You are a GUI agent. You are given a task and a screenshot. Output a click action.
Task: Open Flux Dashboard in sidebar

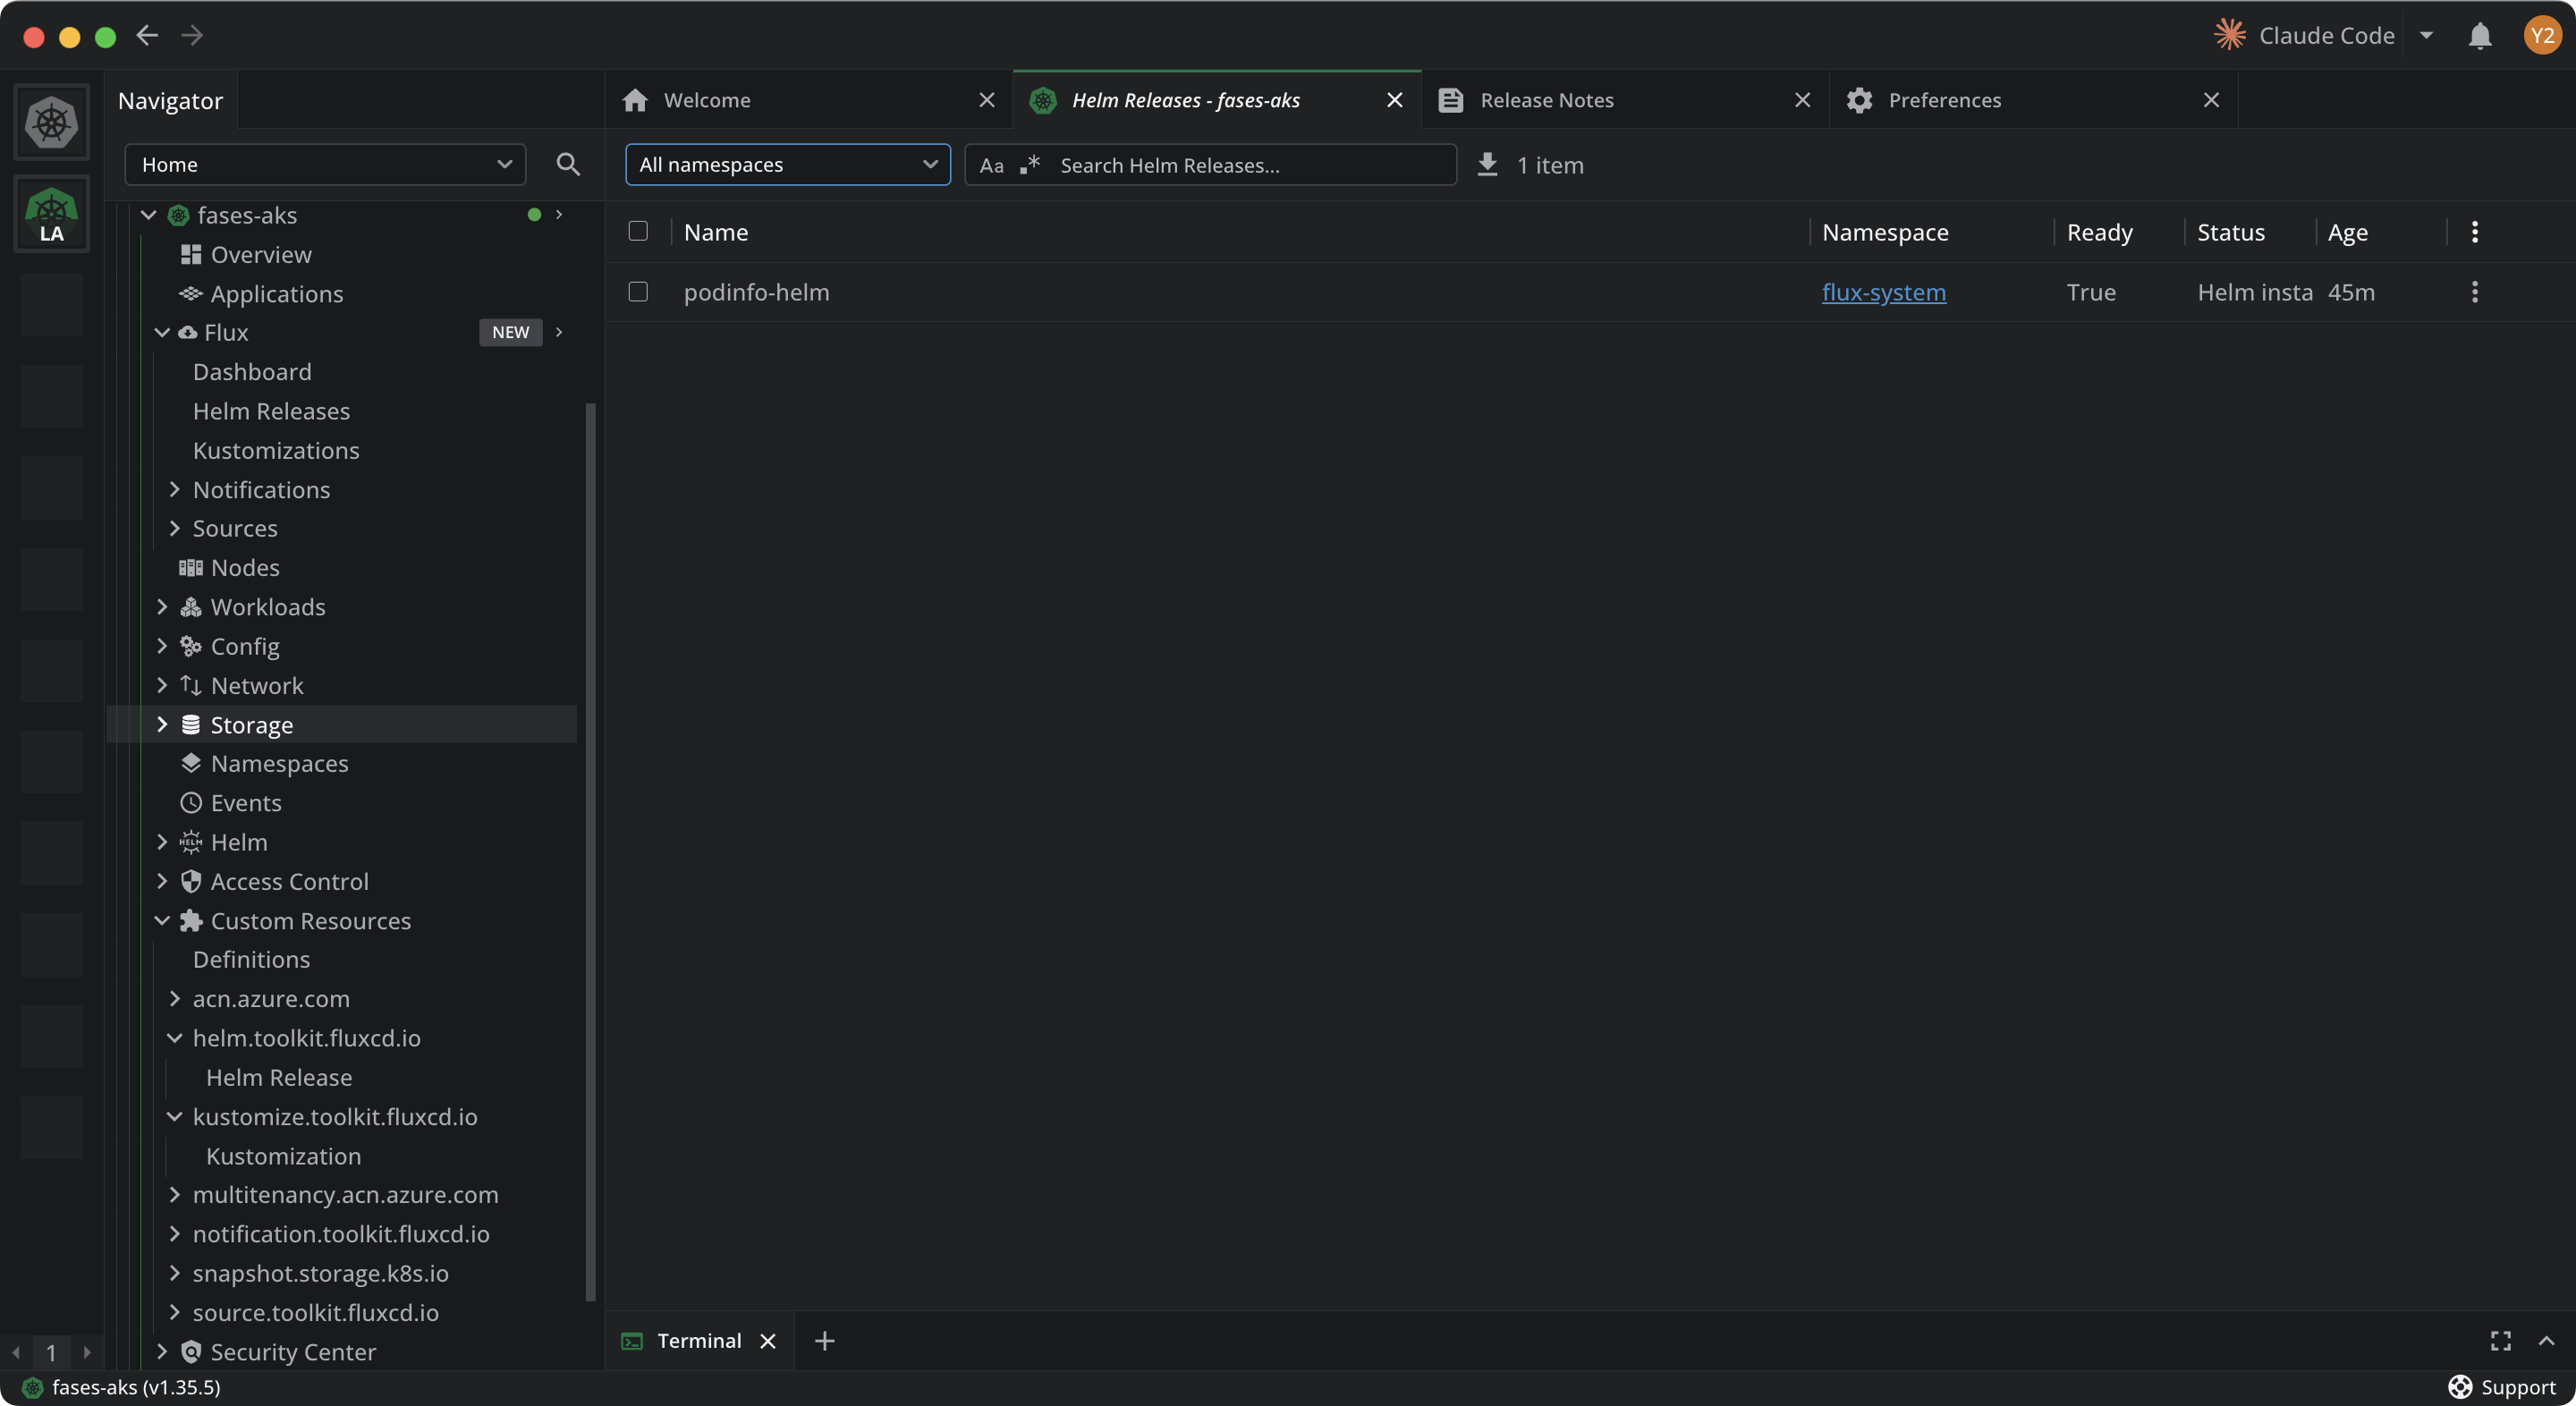(x=252, y=372)
